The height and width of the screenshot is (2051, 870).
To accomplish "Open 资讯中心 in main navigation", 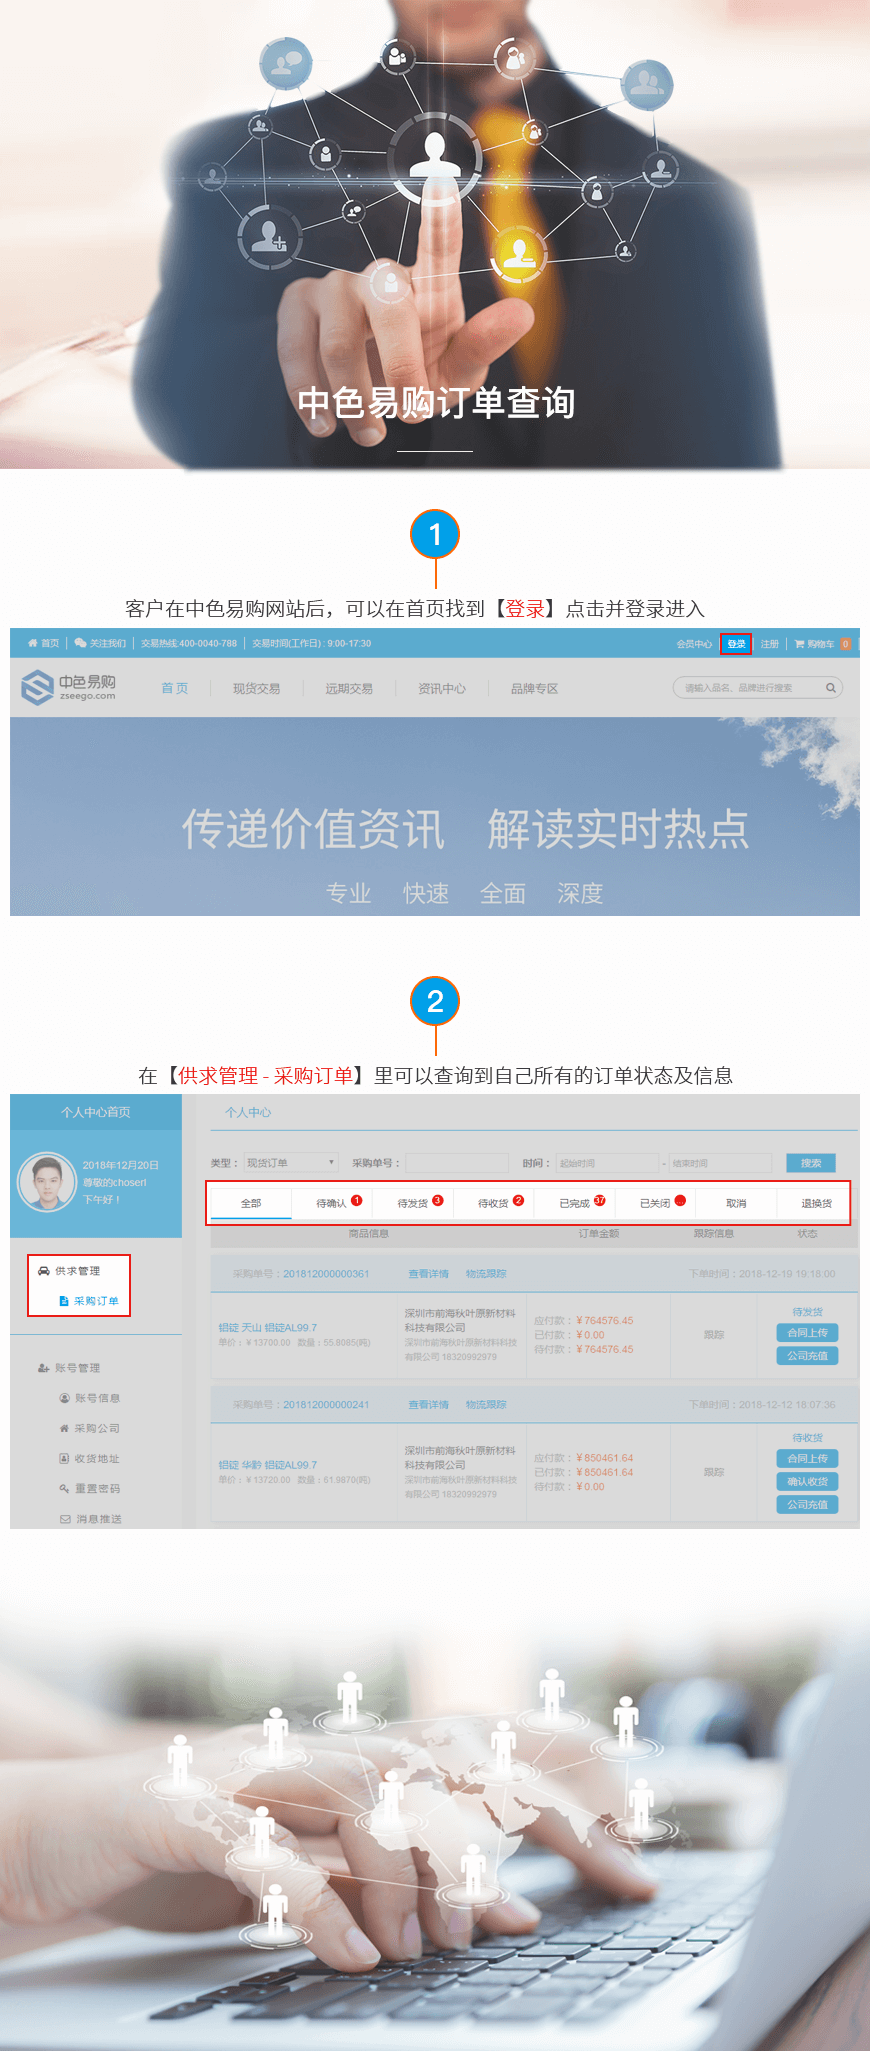I will pyautogui.click(x=442, y=688).
